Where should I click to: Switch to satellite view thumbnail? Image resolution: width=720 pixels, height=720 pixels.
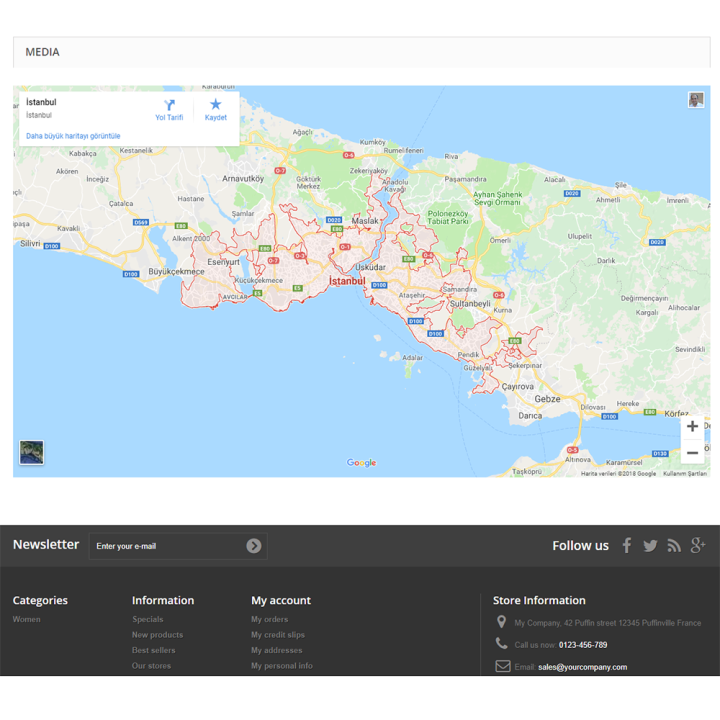coord(32,452)
